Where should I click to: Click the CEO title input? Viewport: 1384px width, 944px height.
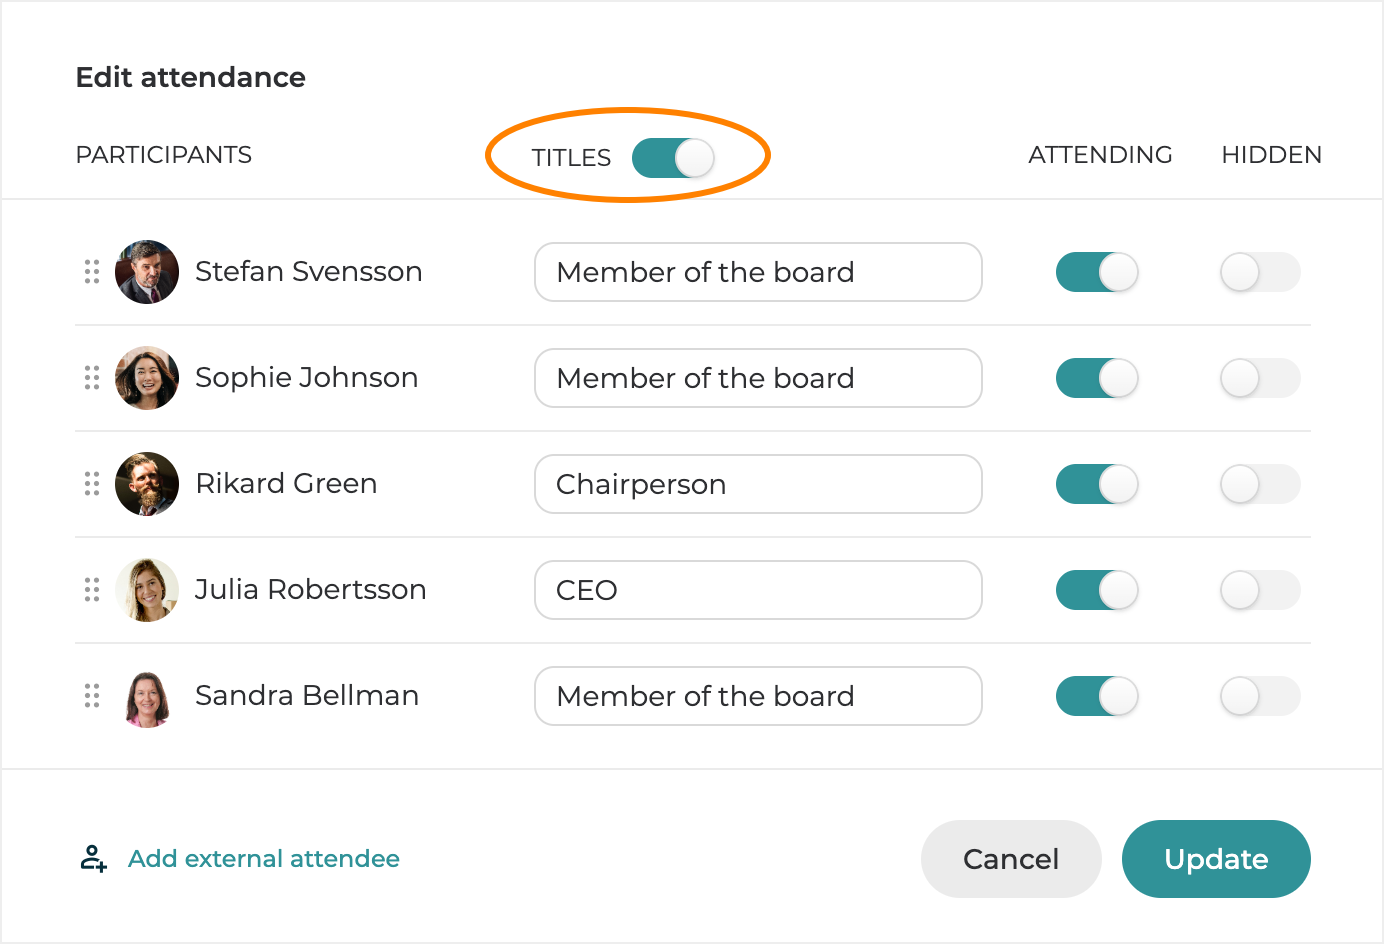click(758, 590)
